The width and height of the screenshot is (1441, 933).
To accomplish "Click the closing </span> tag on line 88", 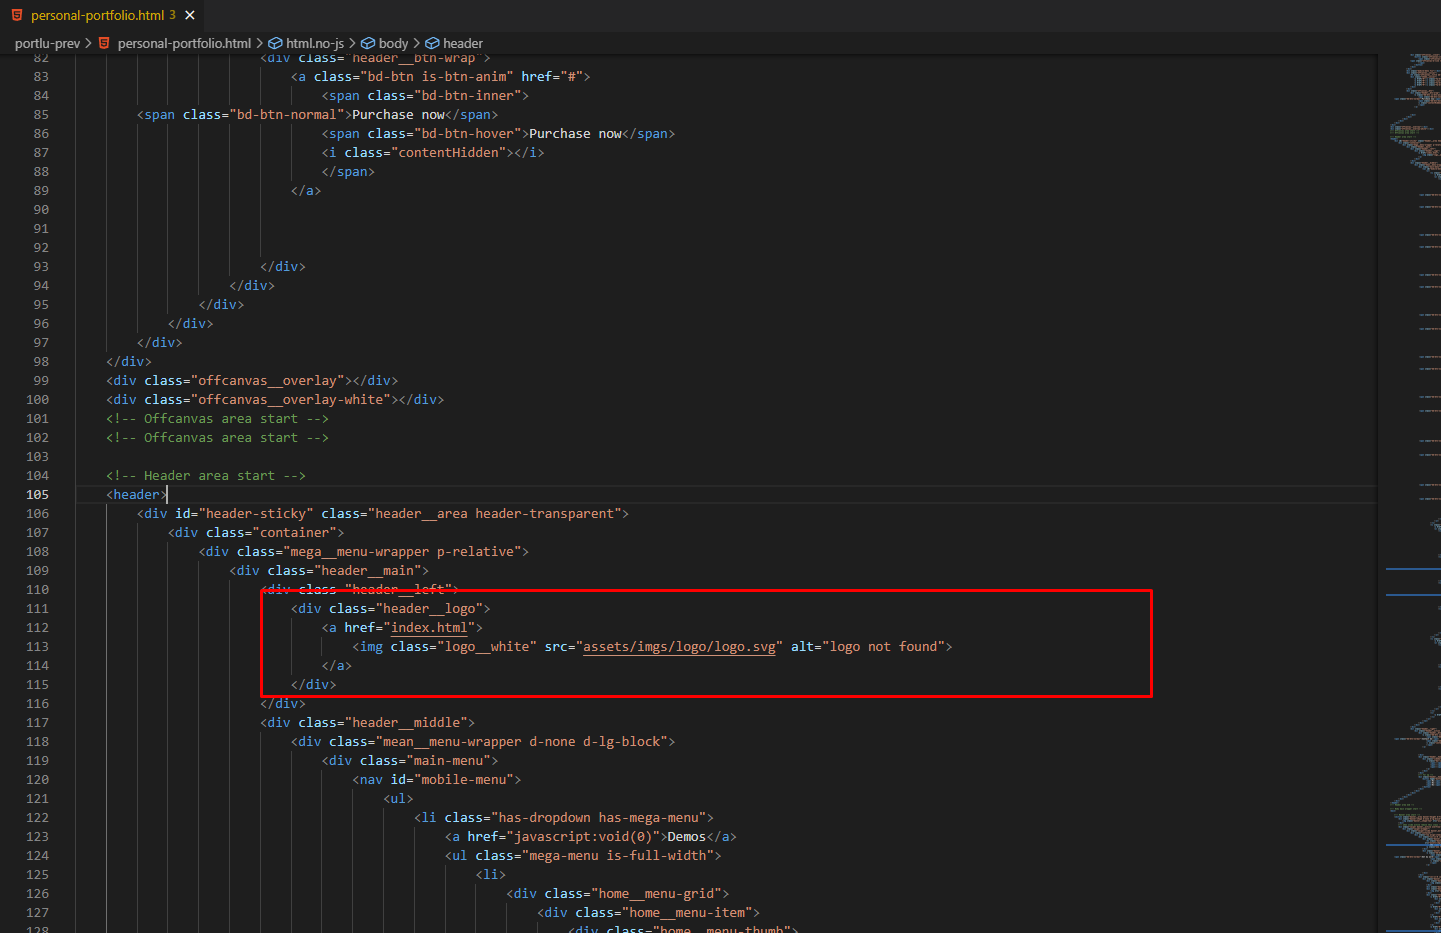I will point(348,172).
